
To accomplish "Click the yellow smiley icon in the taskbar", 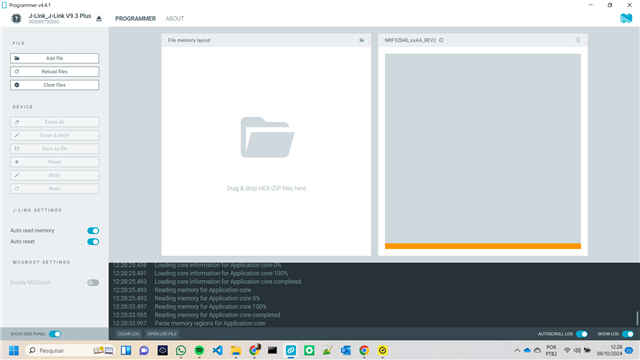I will tap(382, 350).
